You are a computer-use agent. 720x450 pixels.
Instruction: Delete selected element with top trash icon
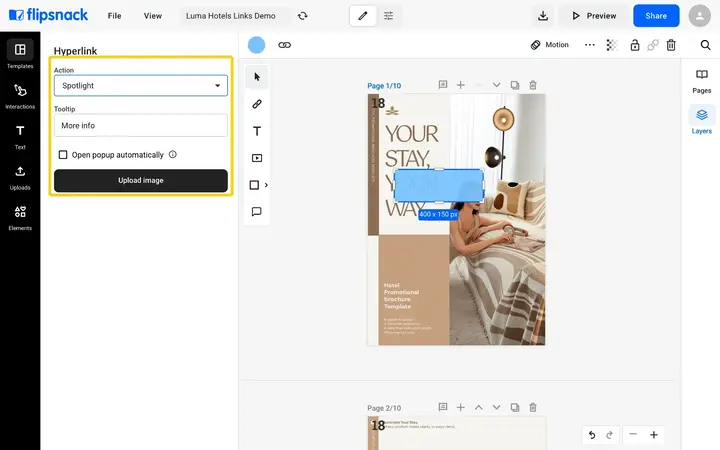click(671, 45)
